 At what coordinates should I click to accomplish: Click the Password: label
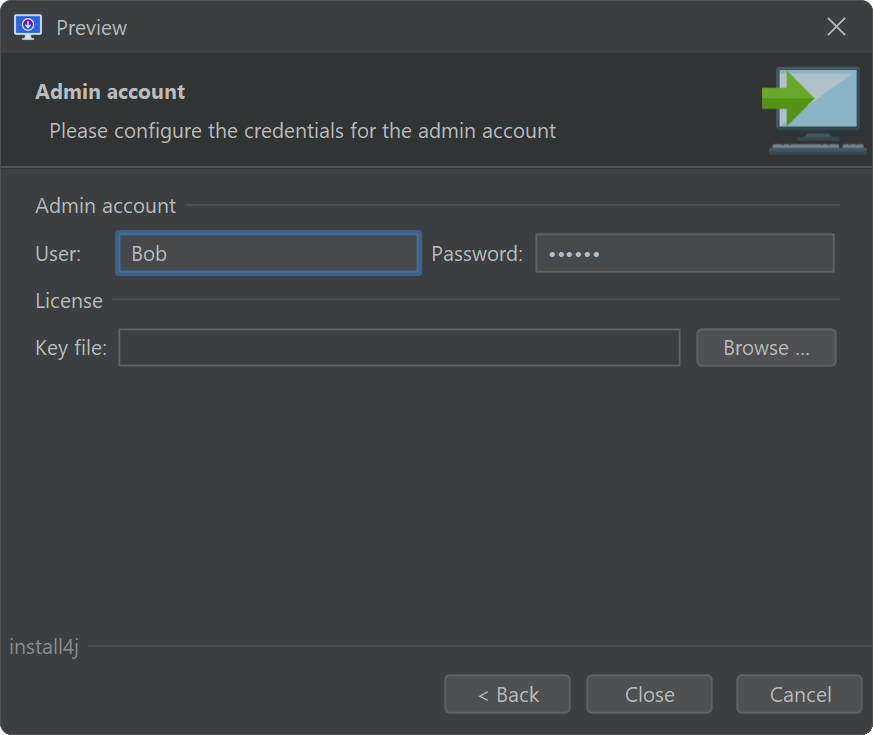[477, 254]
